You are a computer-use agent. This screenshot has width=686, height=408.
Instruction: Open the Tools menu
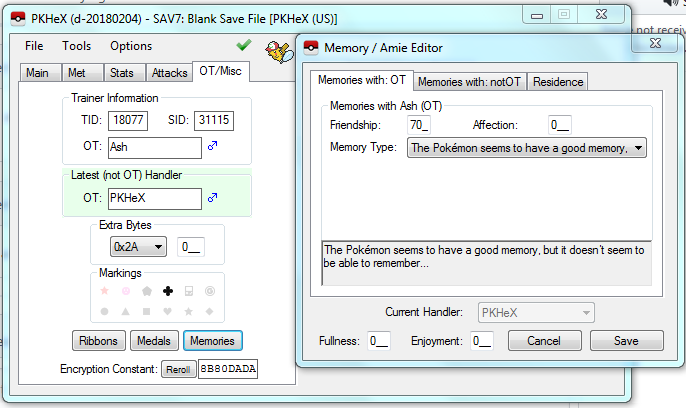pos(77,46)
